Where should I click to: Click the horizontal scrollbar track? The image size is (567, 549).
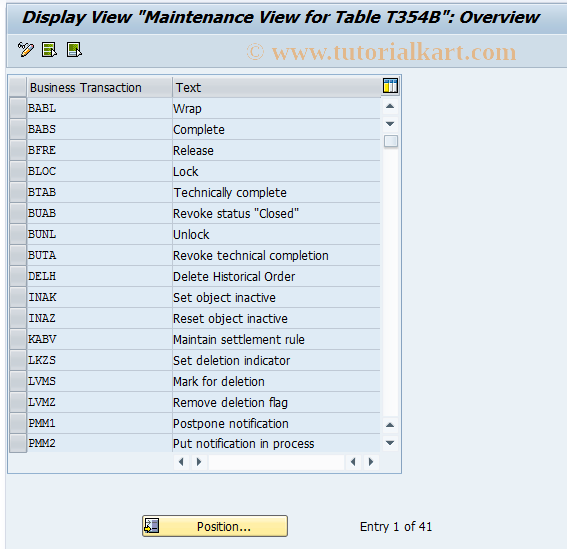[x=276, y=462]
